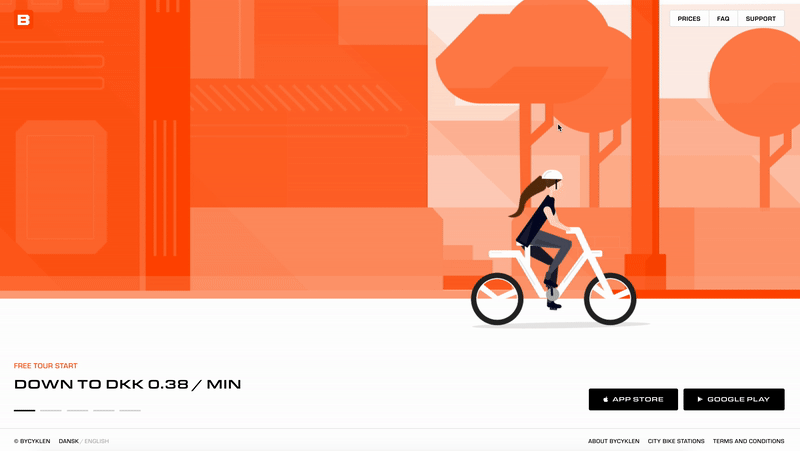Click the Bycyklen B logo icon
The height and width of the screenshot is (451, 800).
coord(23,20)
